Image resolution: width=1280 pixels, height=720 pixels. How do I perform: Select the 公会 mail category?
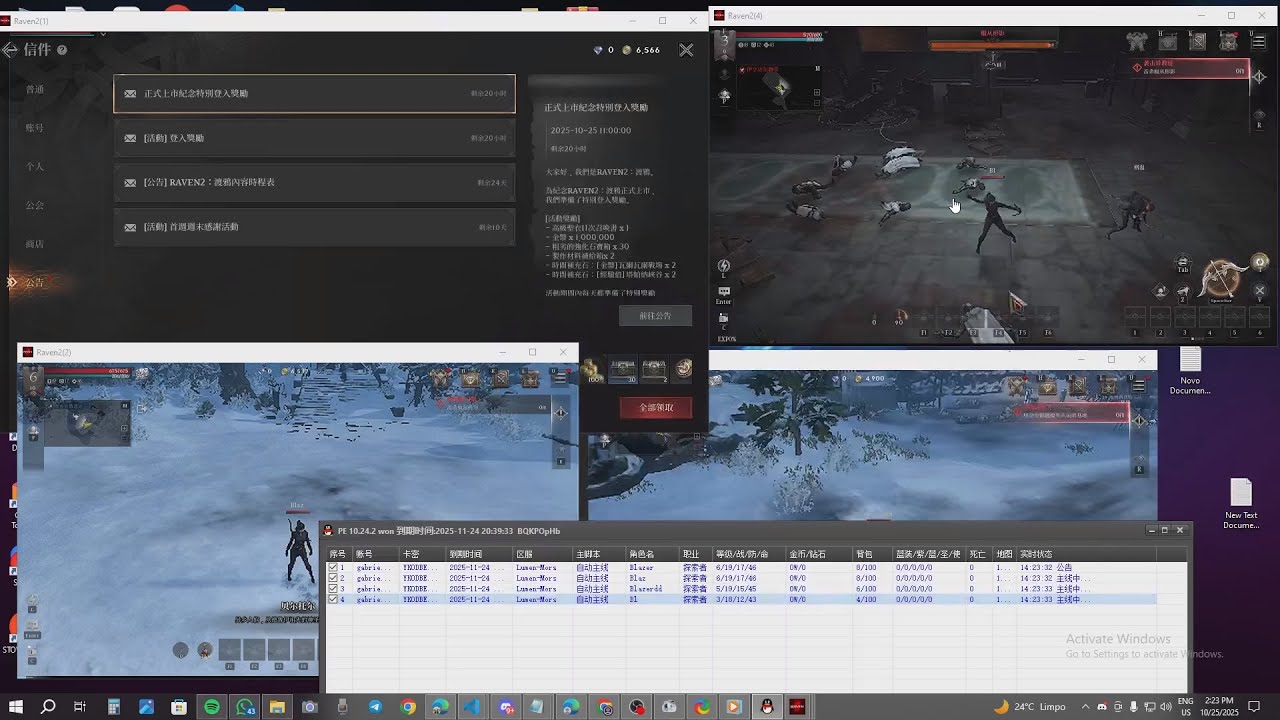35,205
